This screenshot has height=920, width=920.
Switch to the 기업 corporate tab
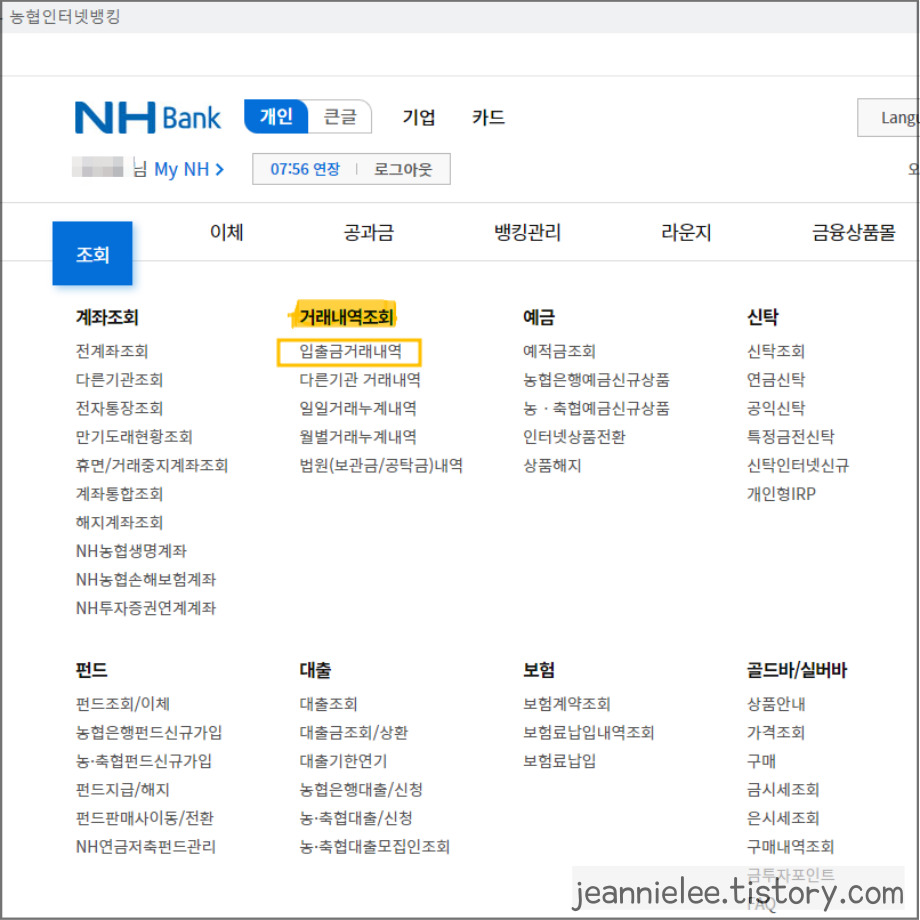click(419, 116)
